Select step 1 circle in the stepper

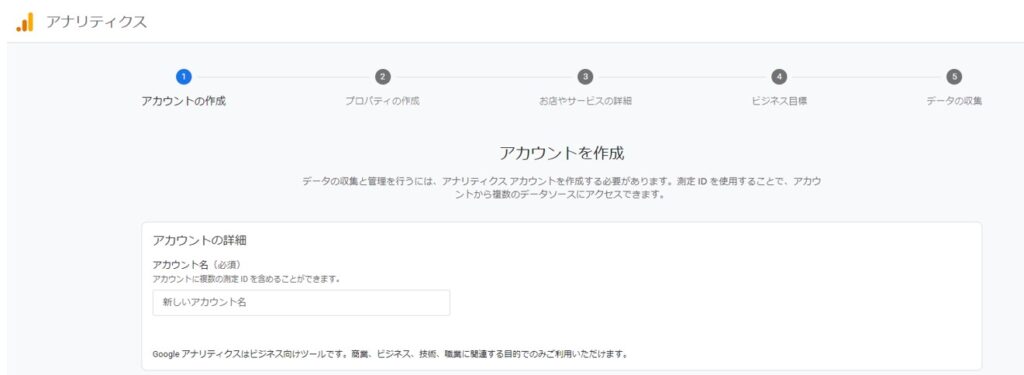point(184,76)
